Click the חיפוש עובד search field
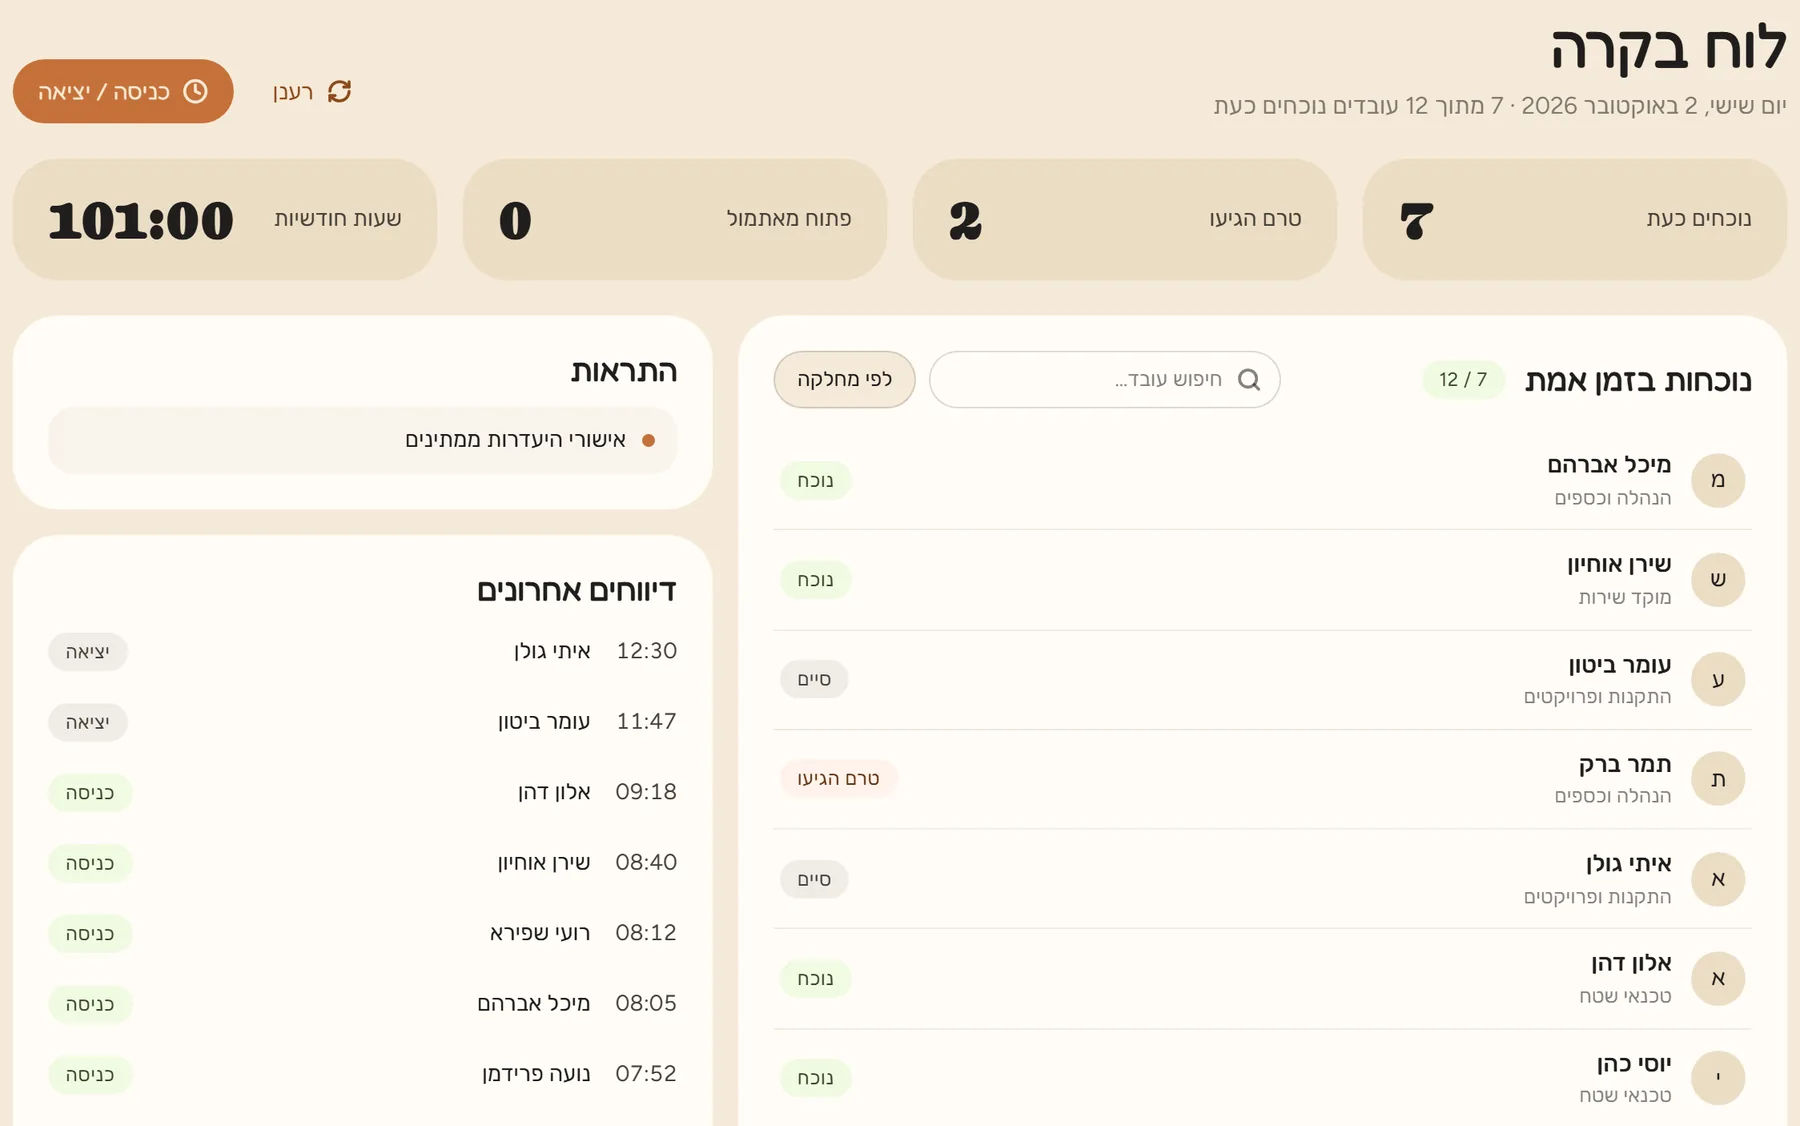Viewport: 1800px width, 1126px height. 1104,379
